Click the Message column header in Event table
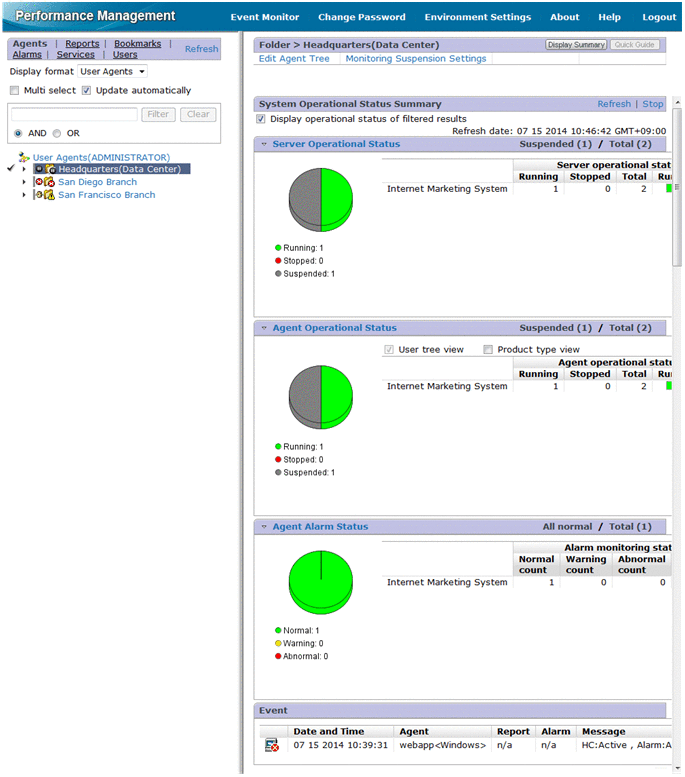The image size is (685, 777). (604, 732)
